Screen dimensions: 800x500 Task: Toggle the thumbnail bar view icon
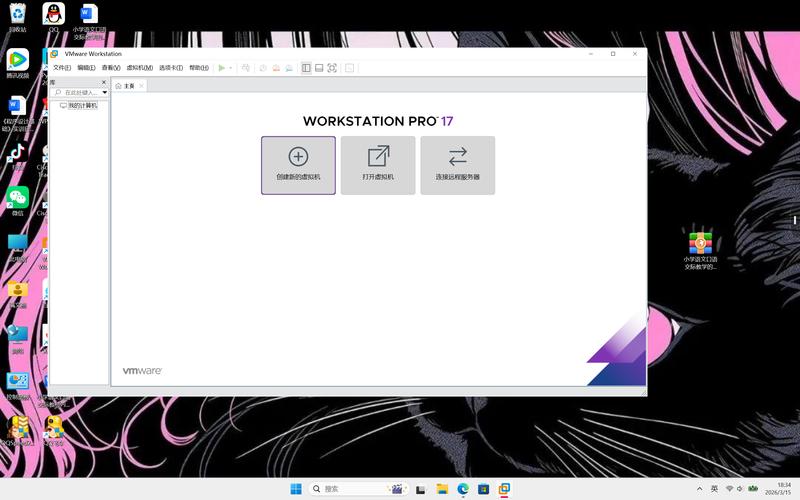319,68
